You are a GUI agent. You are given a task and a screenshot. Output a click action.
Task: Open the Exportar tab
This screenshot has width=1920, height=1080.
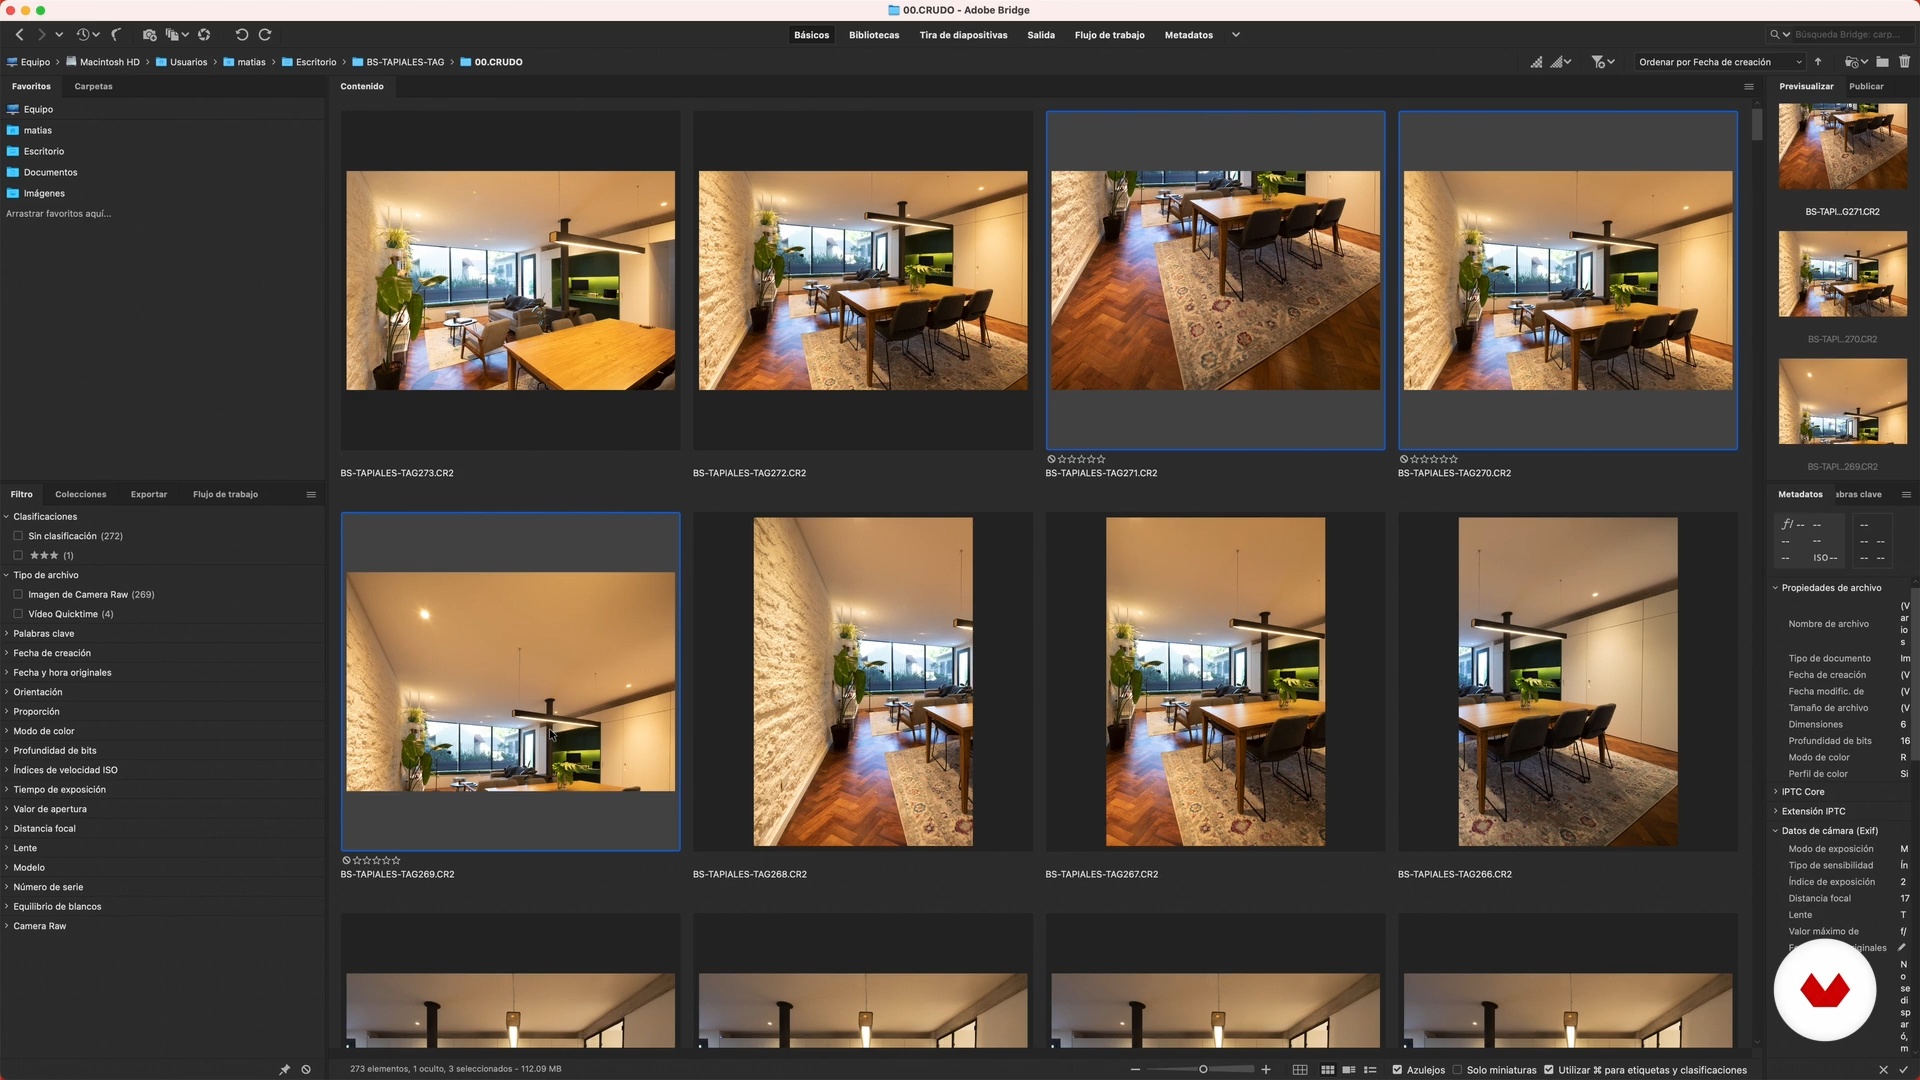pyautogui.click(x=149, y=495)
